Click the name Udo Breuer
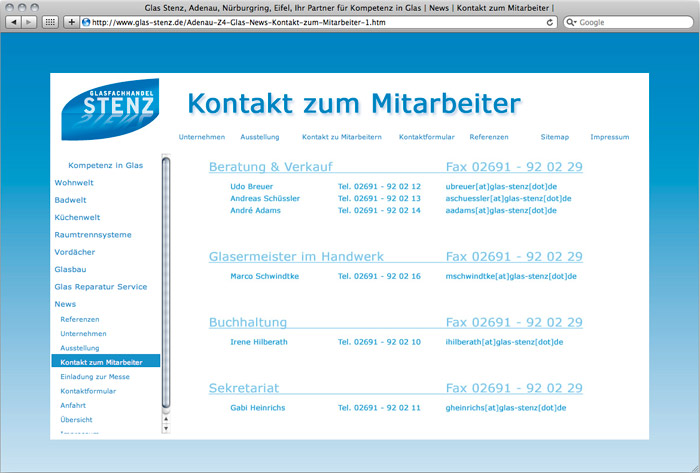Image resolution: width=700 pixels, height=473 pixels. tap(252, 187)
